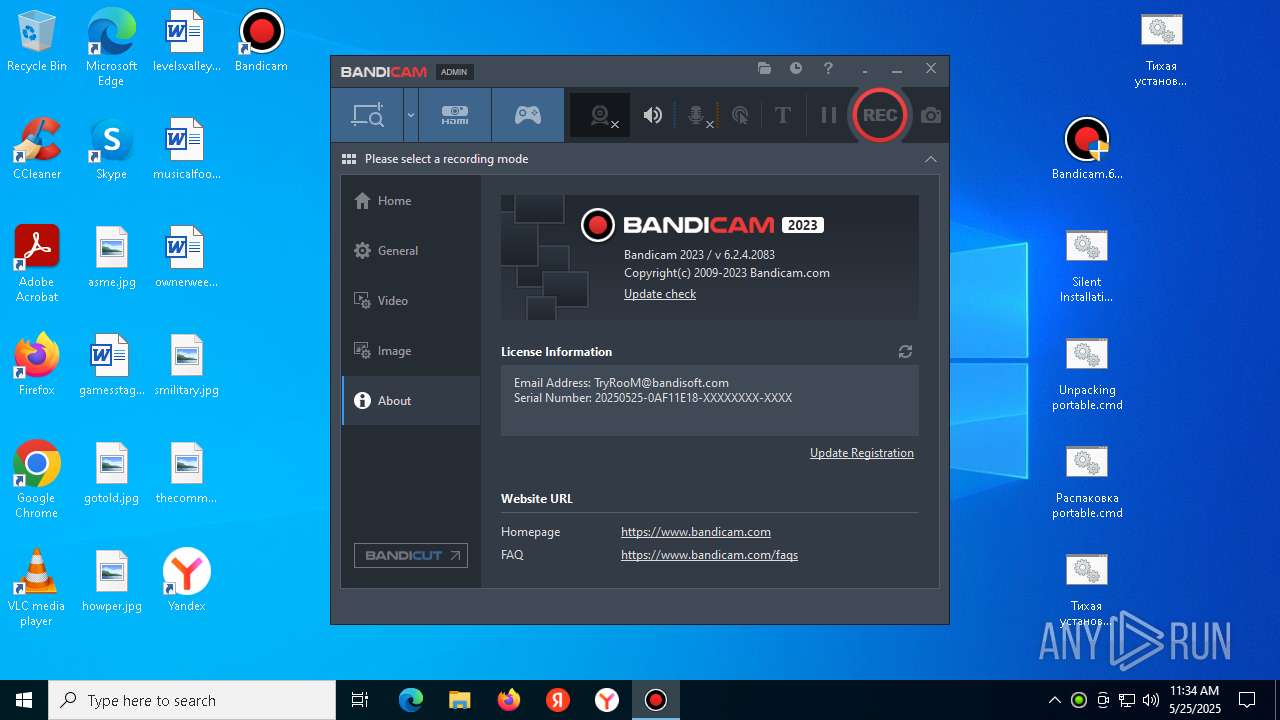Select the asme.jpg desktop file
Viewport: 1280px width, 720px height.
(111, 257)
